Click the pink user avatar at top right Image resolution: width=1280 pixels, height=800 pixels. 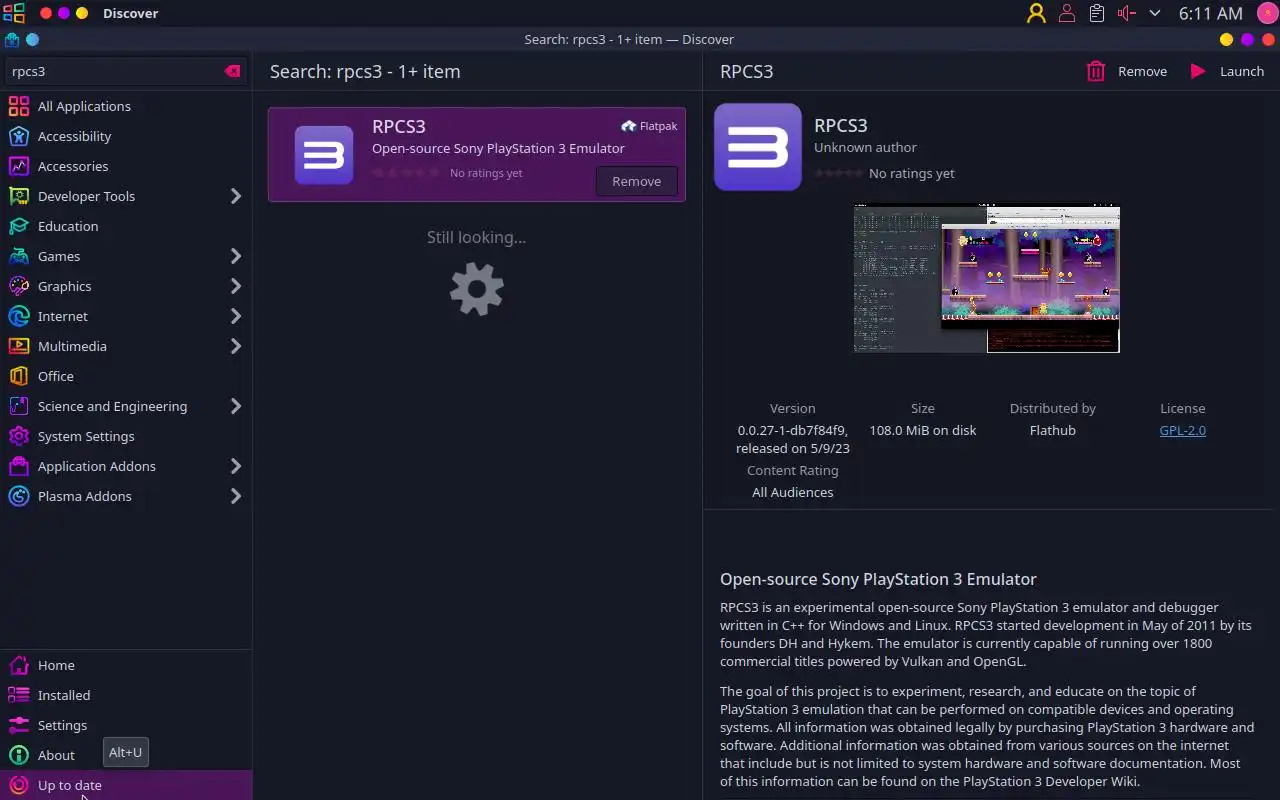[x=1266, y=13]
